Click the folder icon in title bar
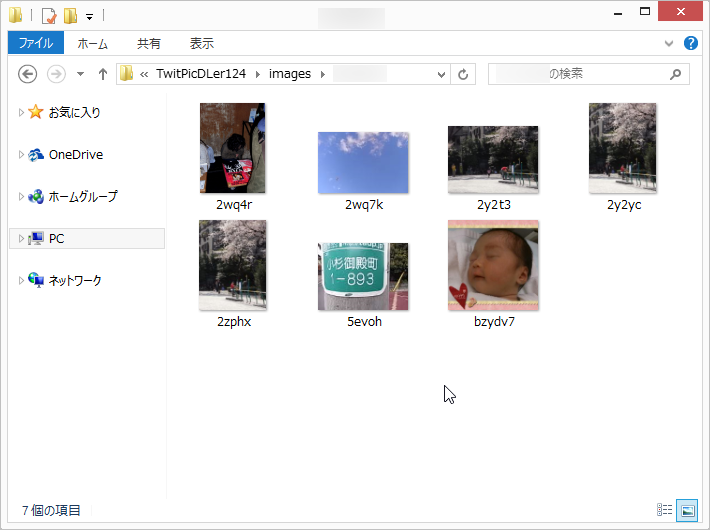Image resolution: width=710 pixels, height=530 pixels. (15, 15)
